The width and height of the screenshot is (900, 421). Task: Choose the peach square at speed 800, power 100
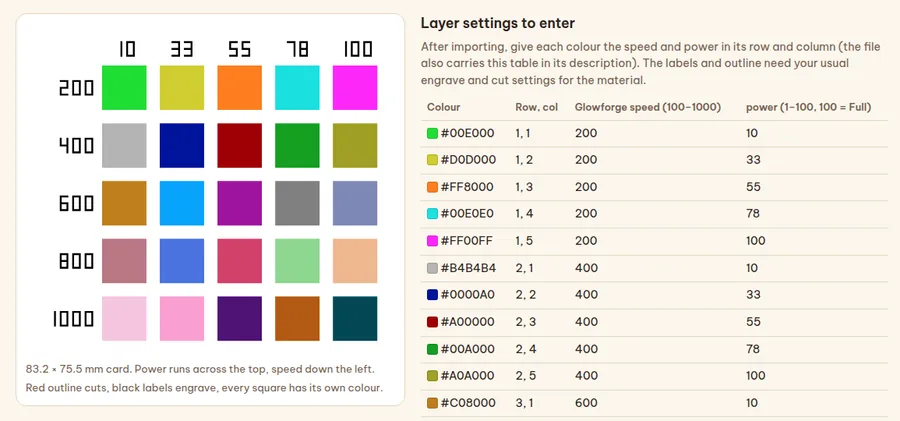coord(355,261)
